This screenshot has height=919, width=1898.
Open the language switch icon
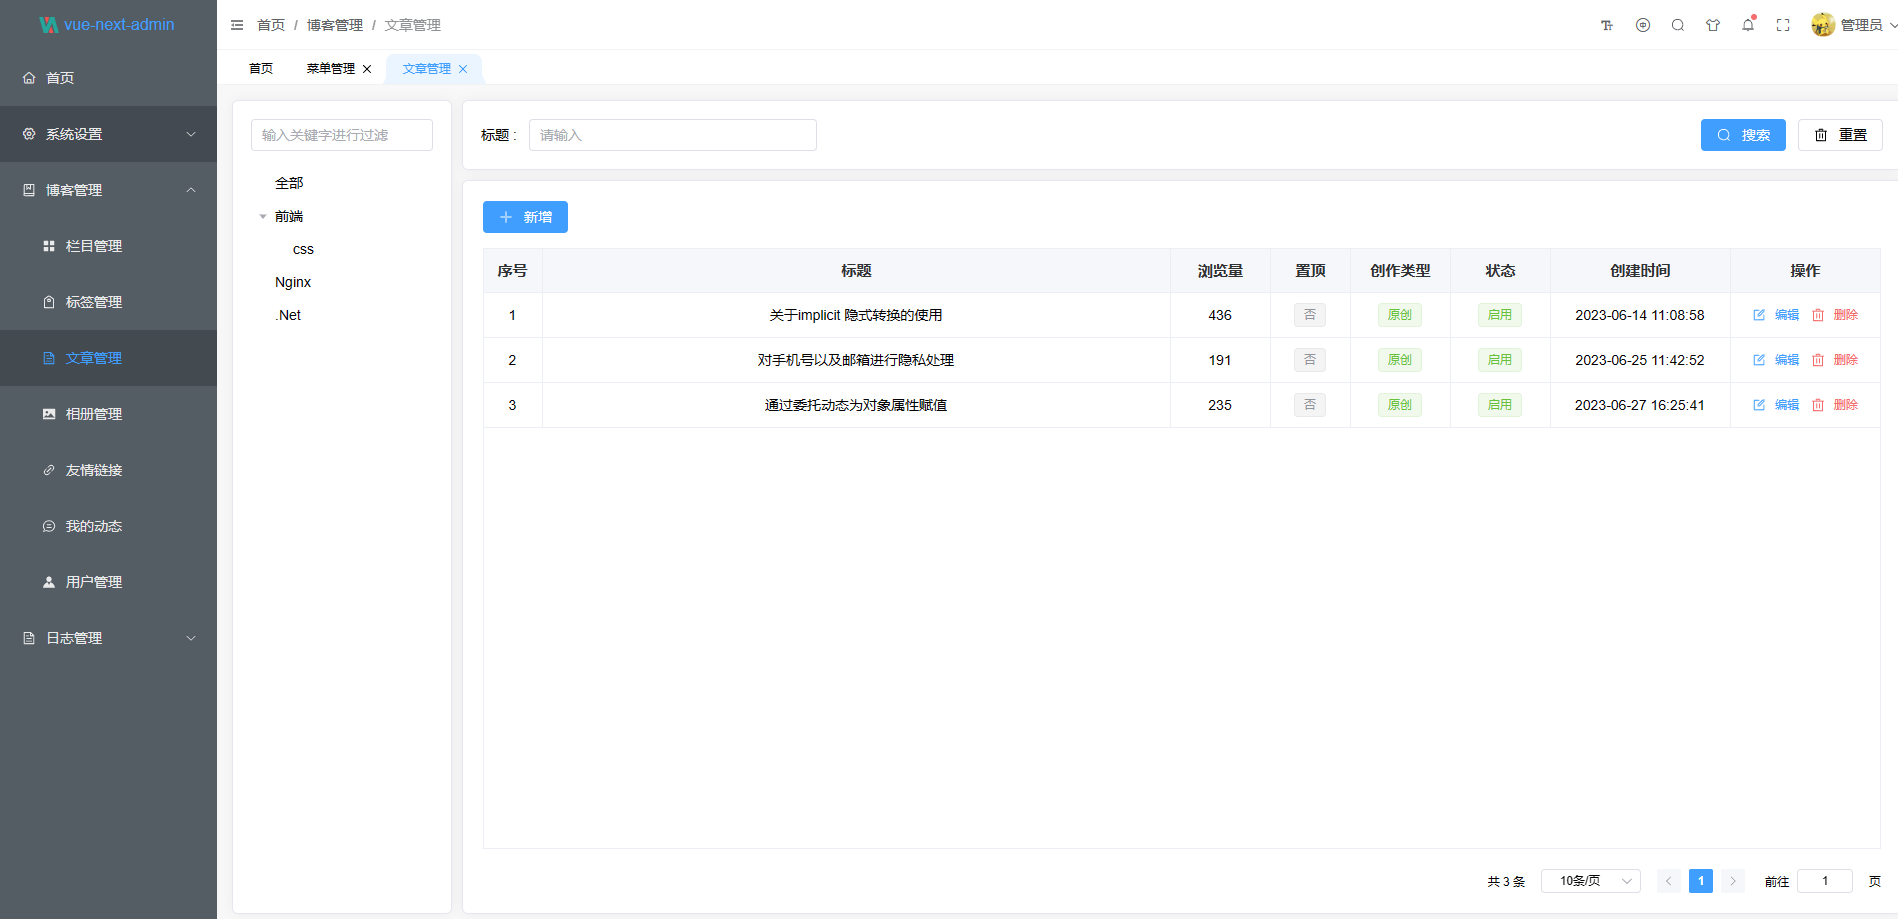click(x=1643, y=25)
